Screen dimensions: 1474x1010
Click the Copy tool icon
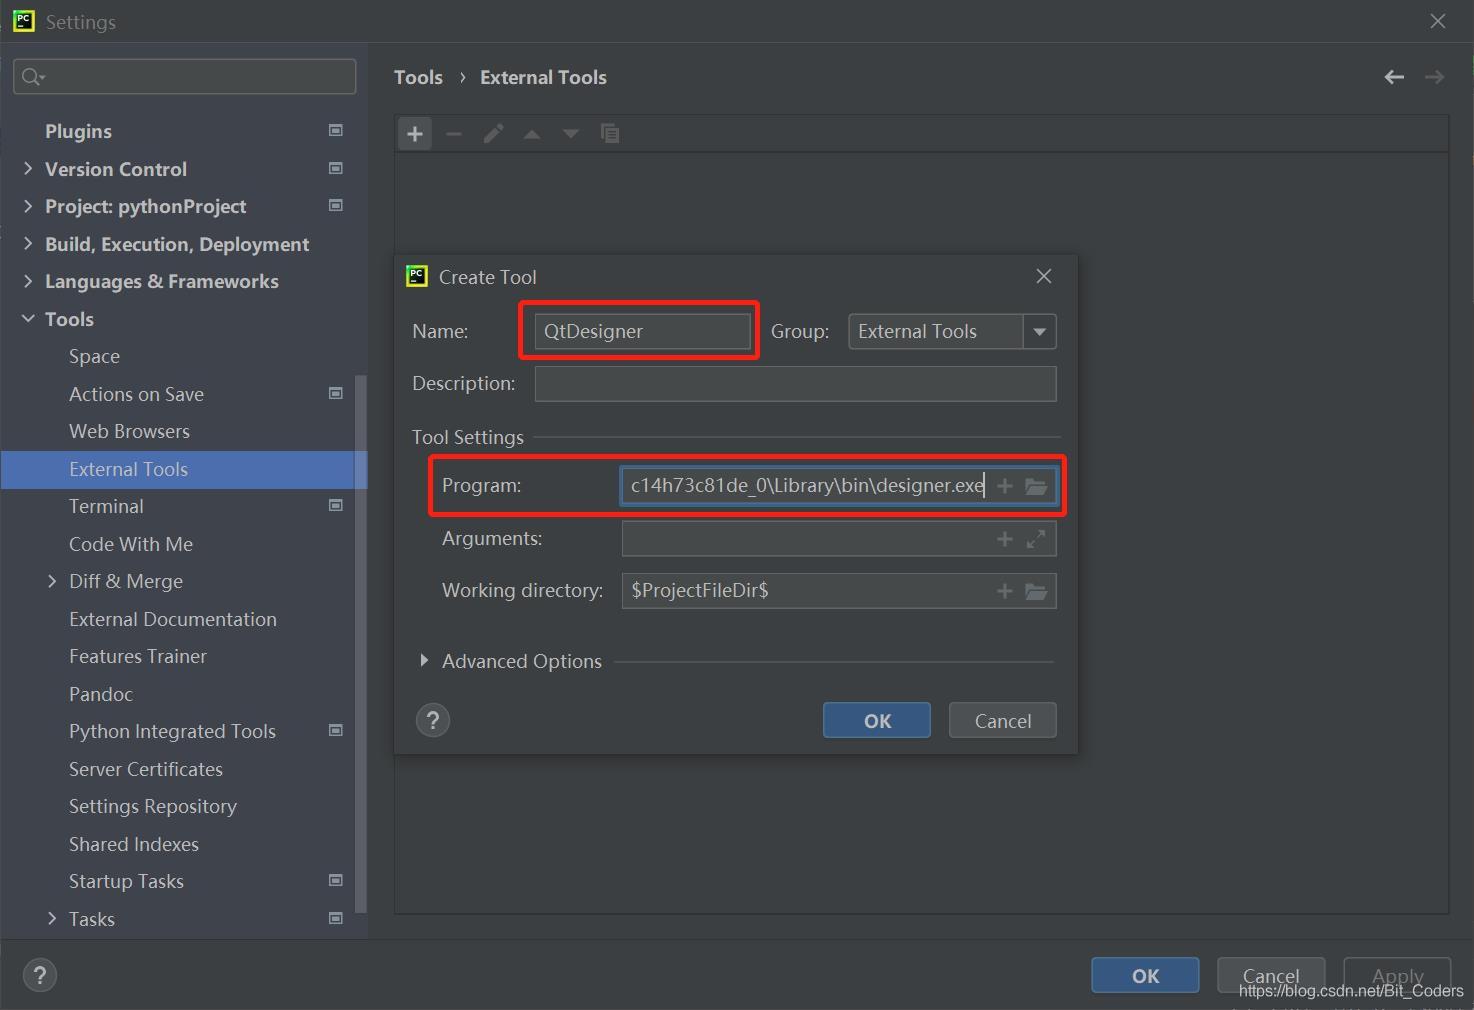point(610,134)
